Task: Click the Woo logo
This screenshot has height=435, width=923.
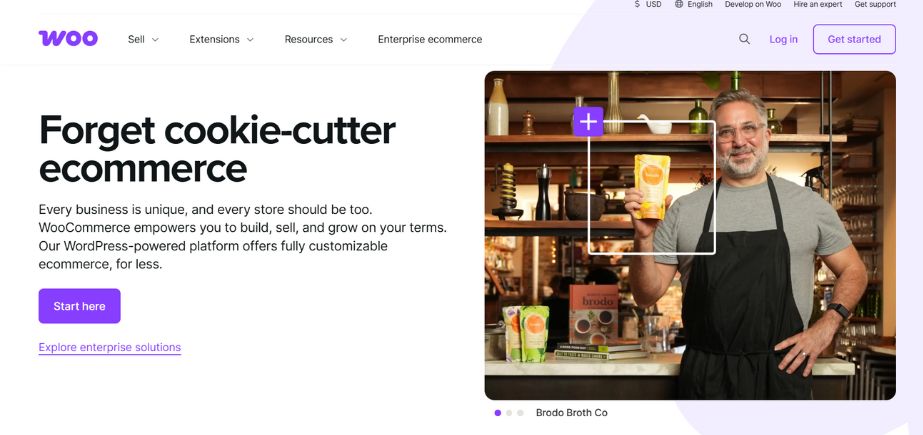Action: click(68, 39)
